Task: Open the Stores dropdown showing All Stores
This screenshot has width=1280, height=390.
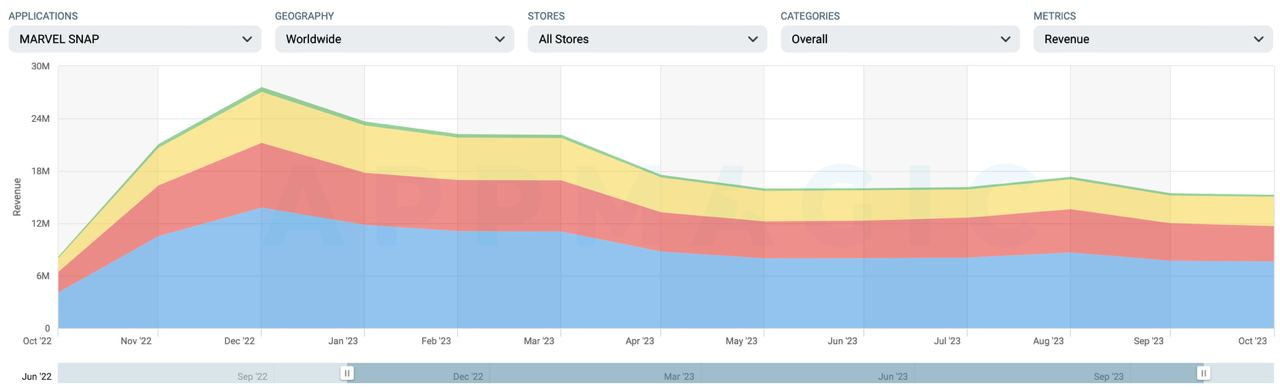Action: coord(647,39)
